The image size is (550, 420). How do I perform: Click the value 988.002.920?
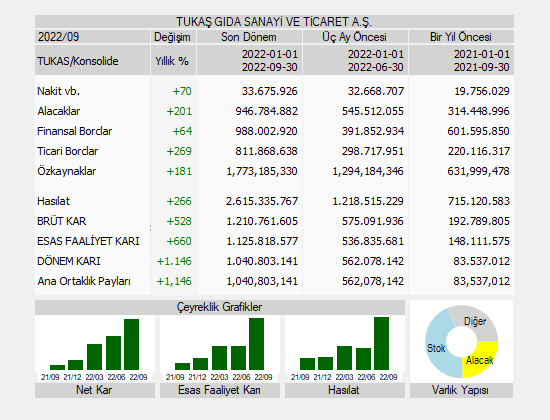pos(267,131)
